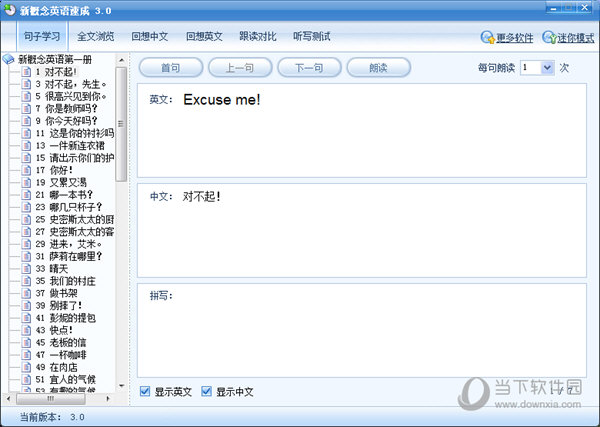
Task: Go to the 跟读对比 tab
Action: [x=258, y=36]
